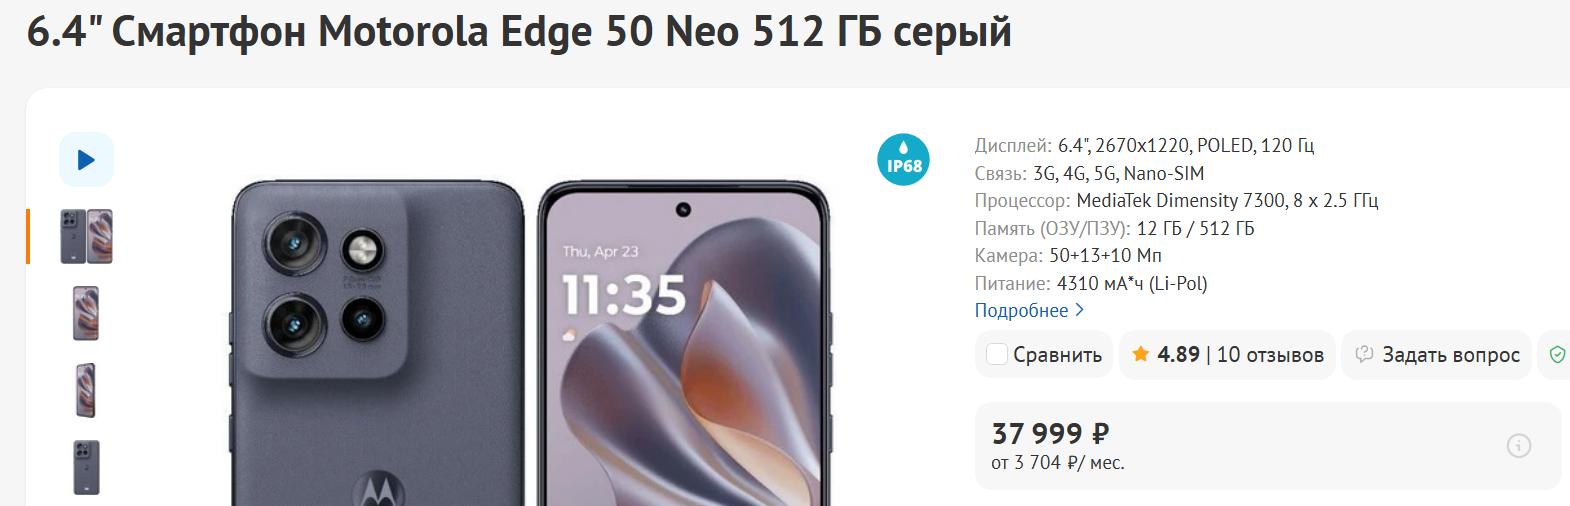
Task: Click the phone screen showing 11:35
Action: point(684,343)
